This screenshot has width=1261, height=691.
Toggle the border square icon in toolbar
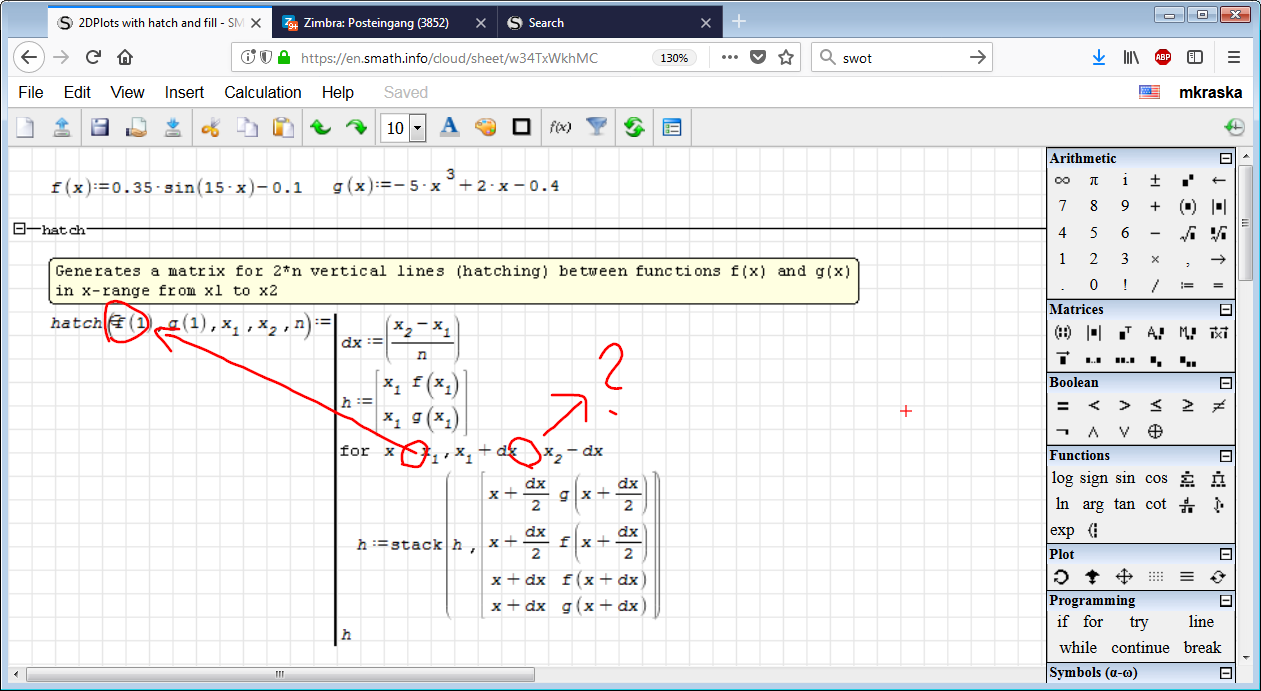[521, 127]
